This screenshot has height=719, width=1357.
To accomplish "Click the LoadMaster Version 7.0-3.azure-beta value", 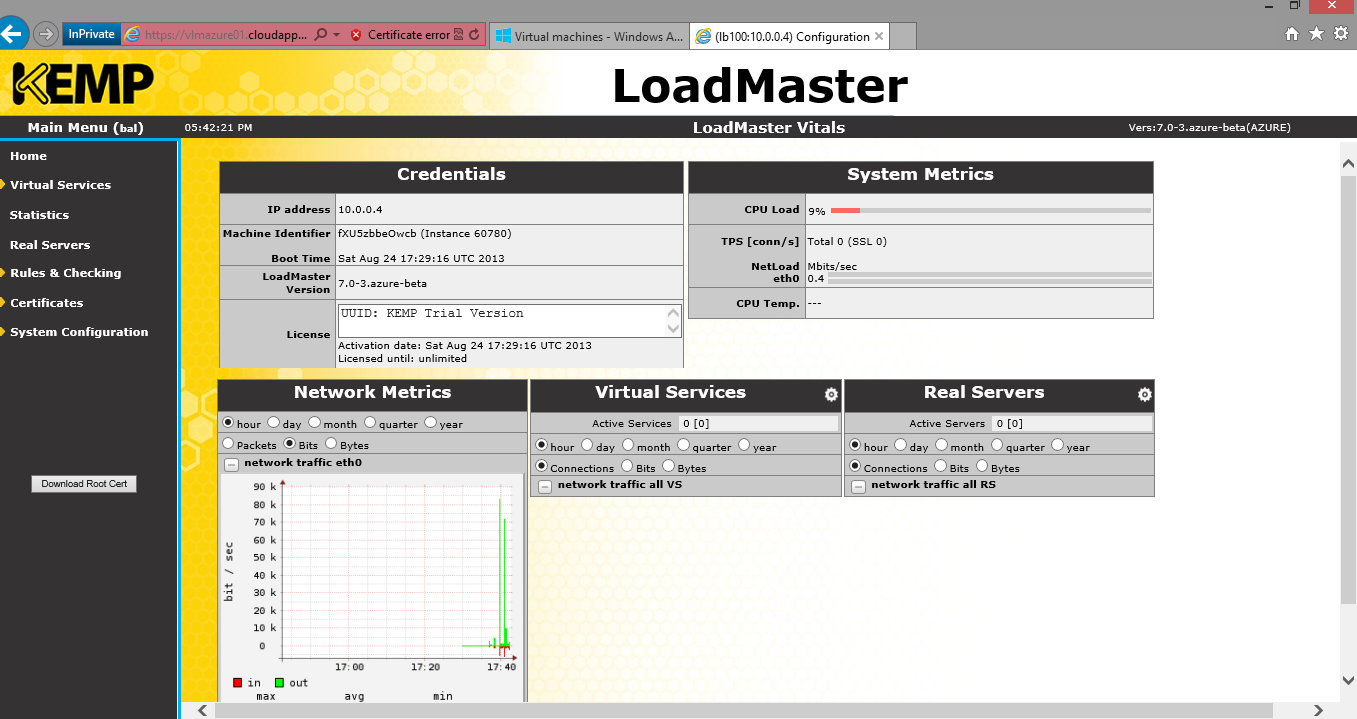I will pyautogui.click(x=382, y=283).
